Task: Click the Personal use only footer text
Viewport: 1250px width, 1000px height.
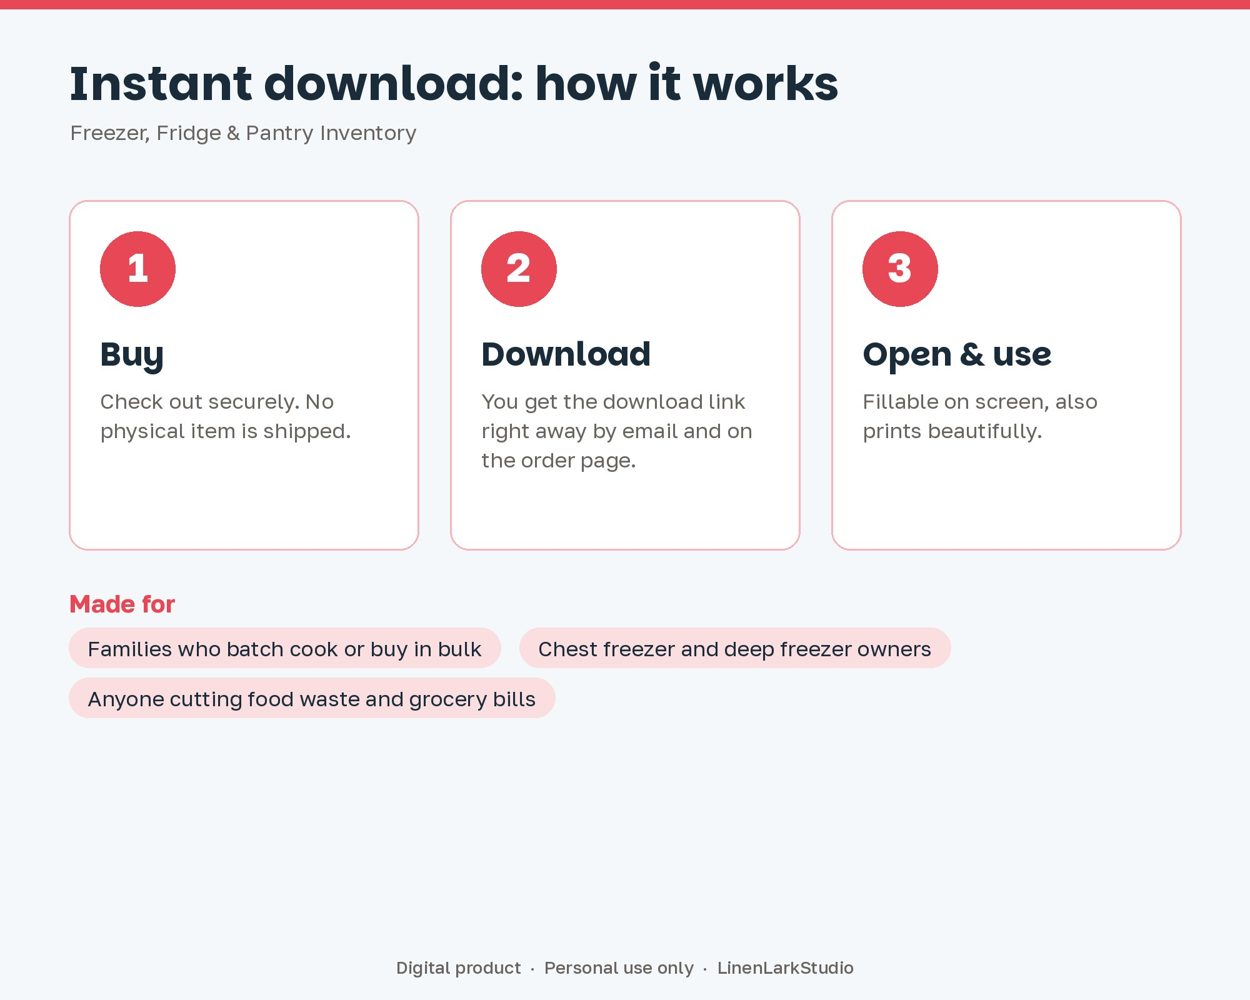Action: [619, 968]
